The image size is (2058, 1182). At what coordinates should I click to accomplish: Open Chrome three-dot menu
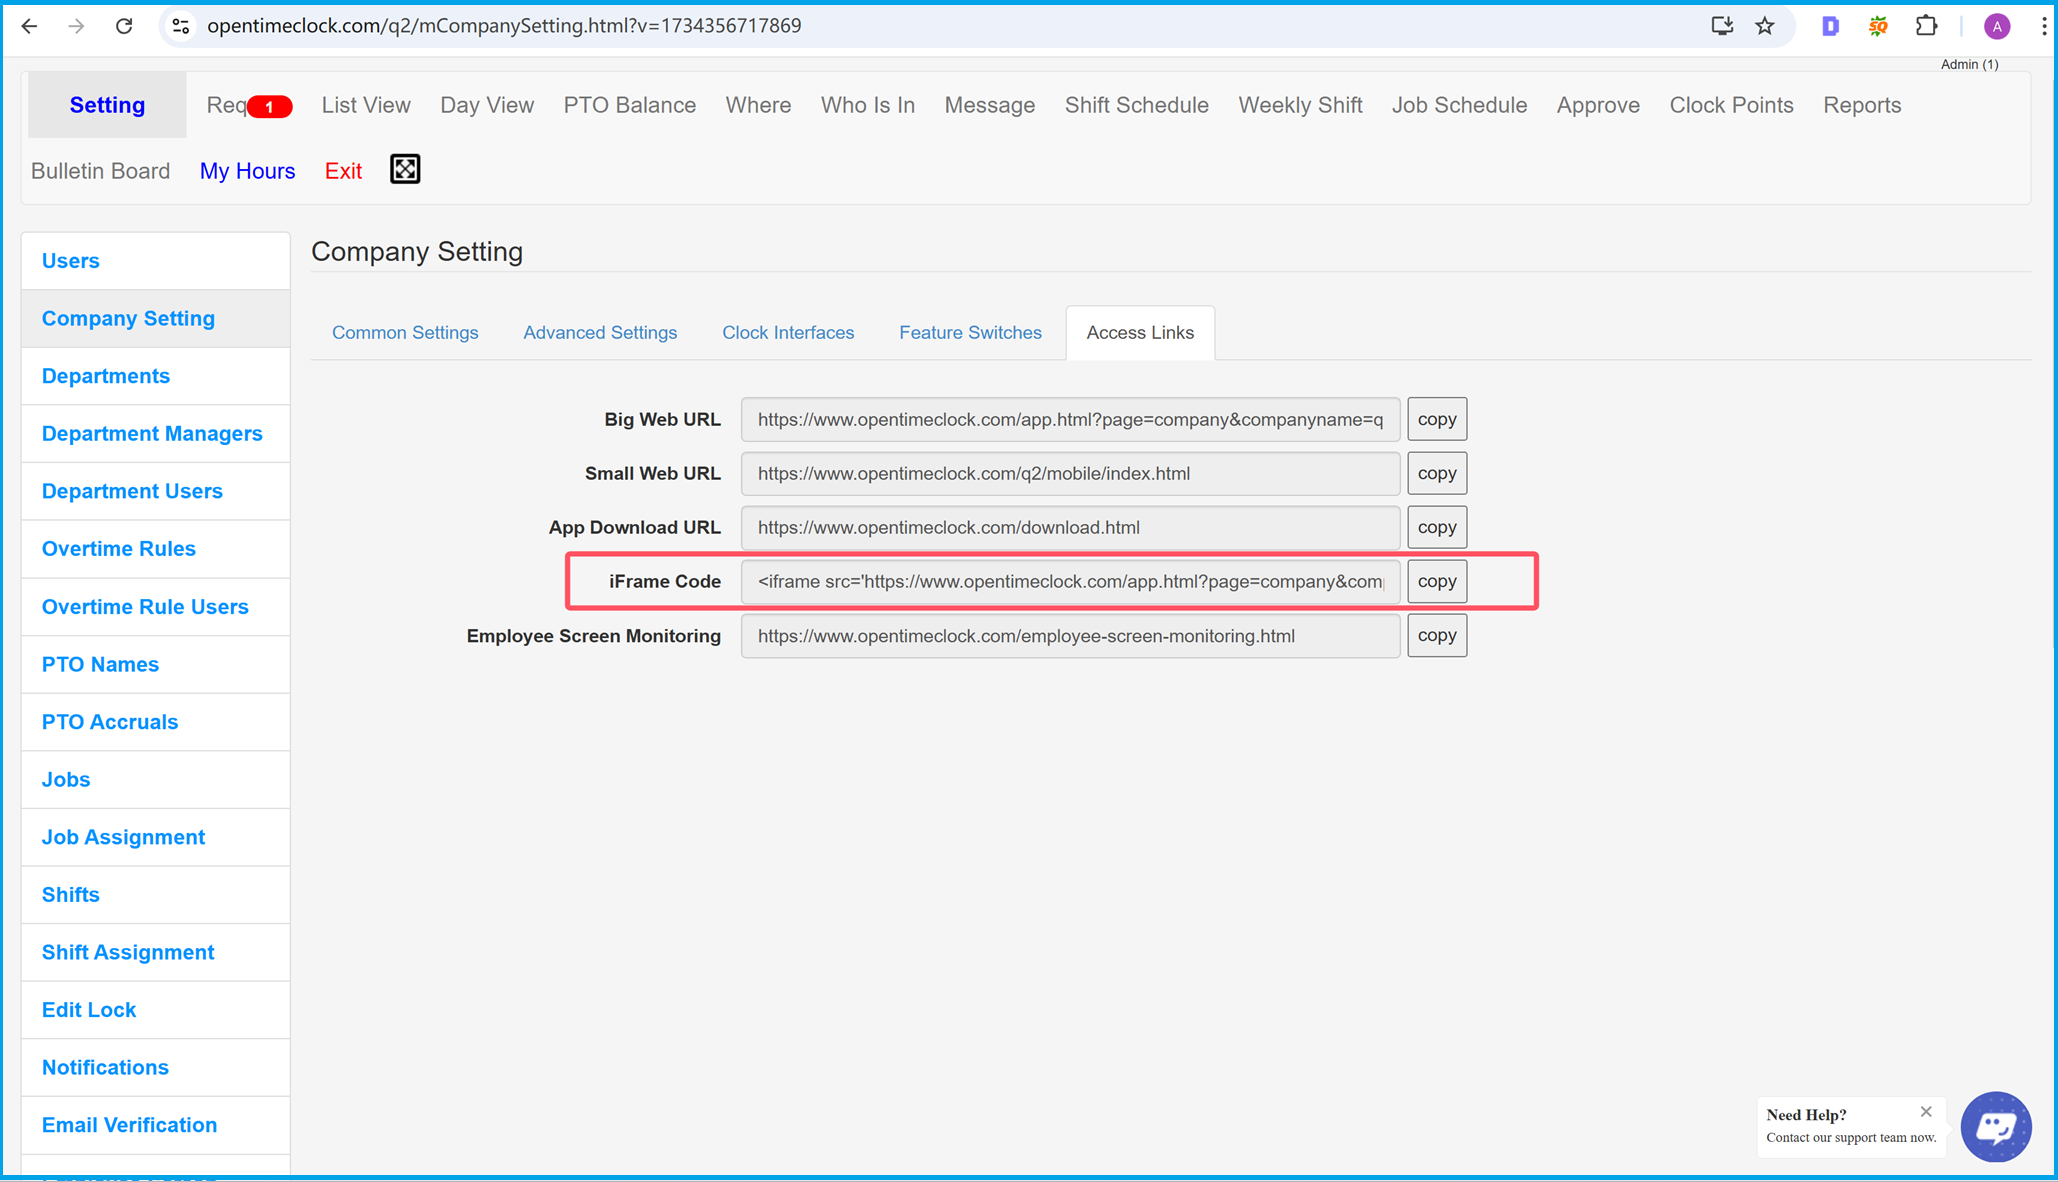coord(2044,26)
